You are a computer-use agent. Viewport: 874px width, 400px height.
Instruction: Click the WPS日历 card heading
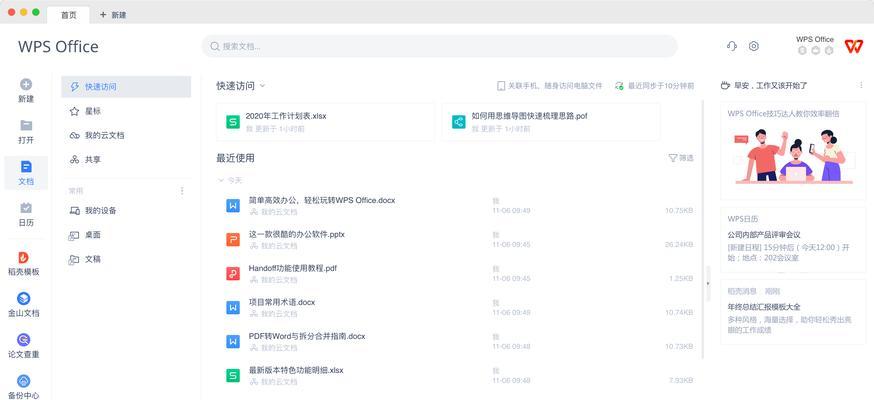click(x=742, y=219)
